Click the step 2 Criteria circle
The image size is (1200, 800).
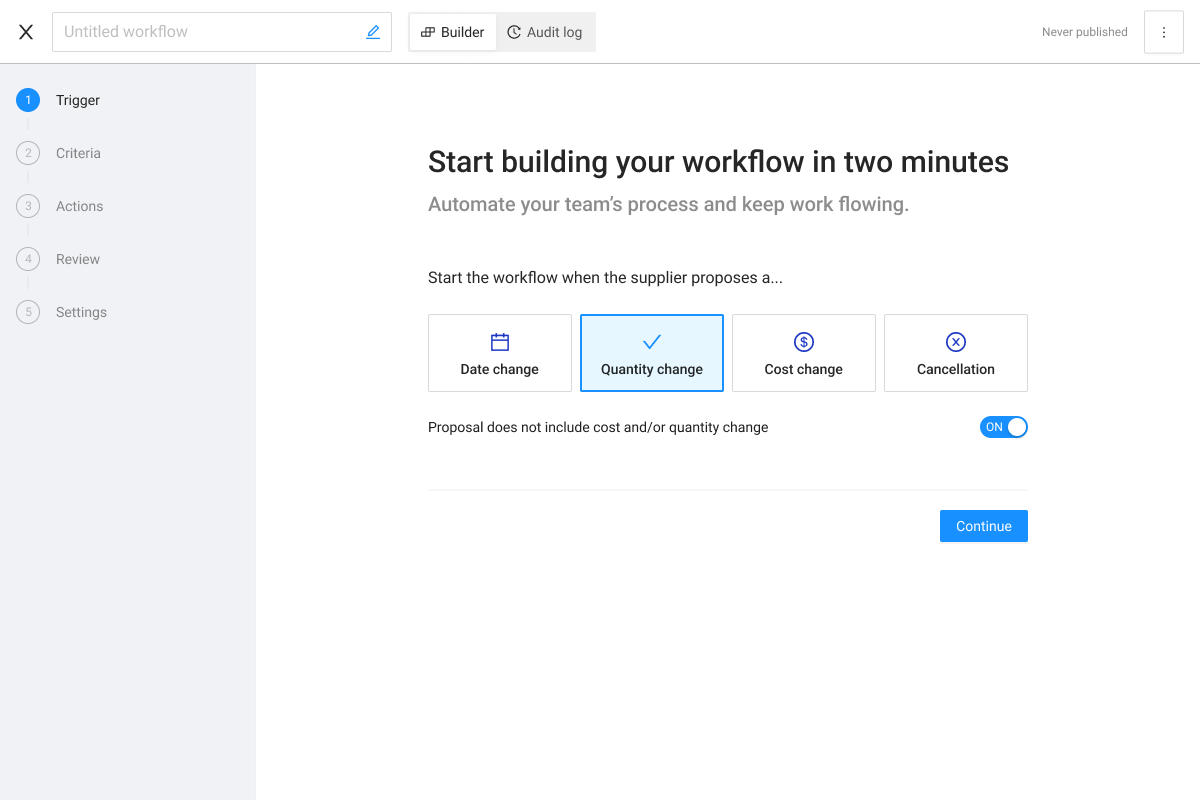point(28,153)
